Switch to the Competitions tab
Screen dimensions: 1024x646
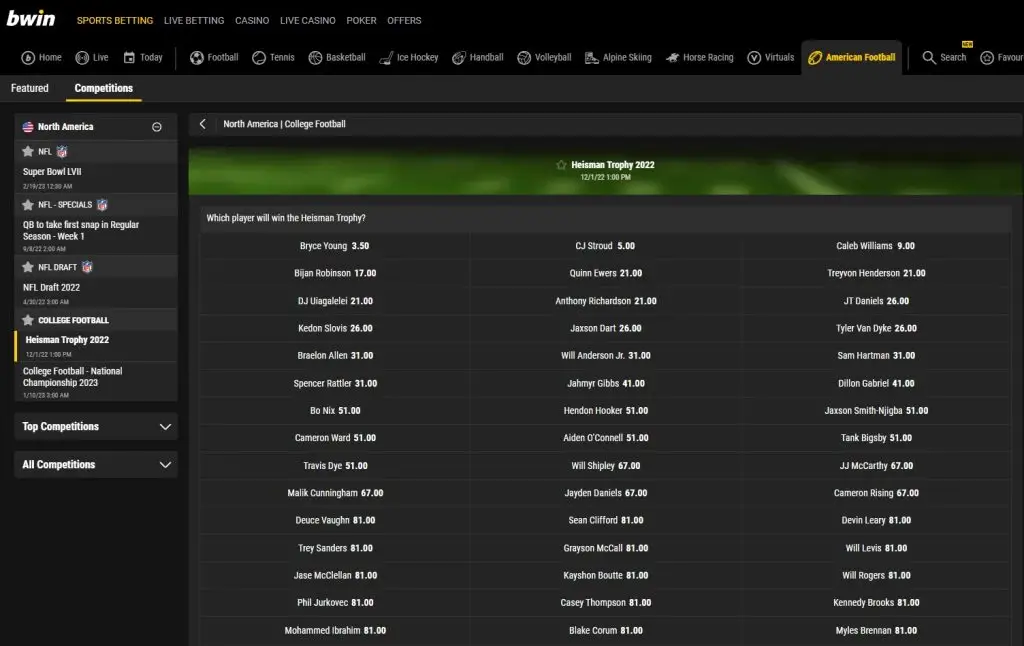tap(103, 88)
